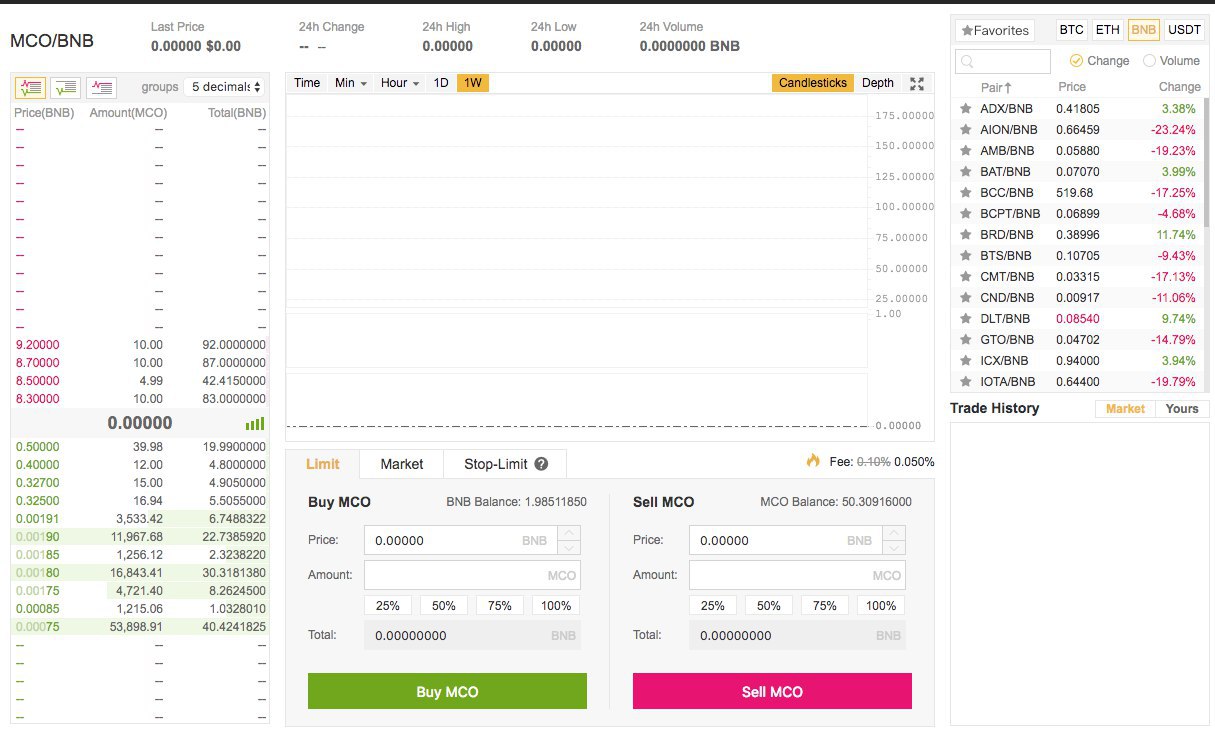Screen dimensions: 1215x734
Task: Star the GTO/BNB pair as favorite
Action: (965, 339)
